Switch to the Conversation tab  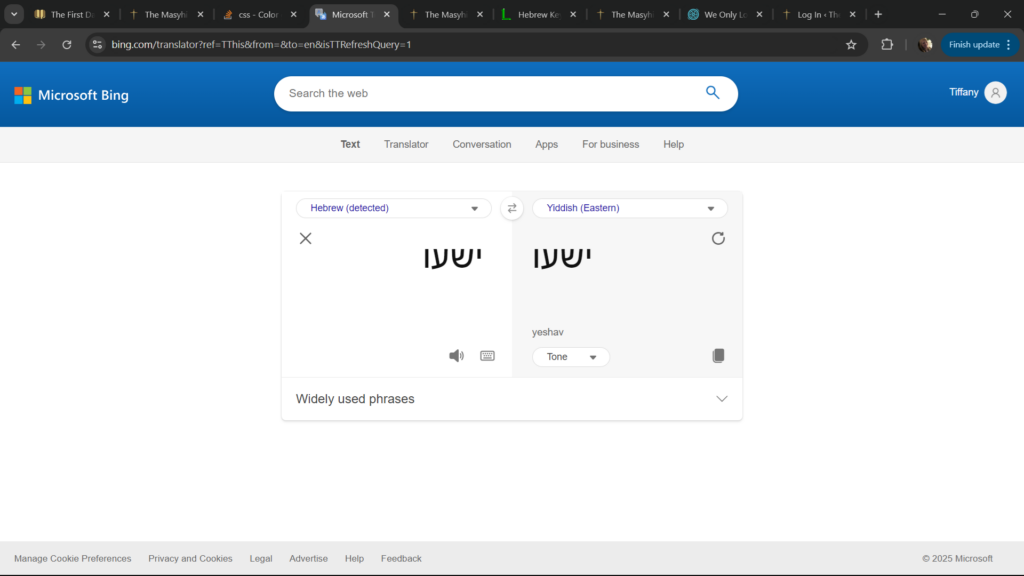pos(481,144)
